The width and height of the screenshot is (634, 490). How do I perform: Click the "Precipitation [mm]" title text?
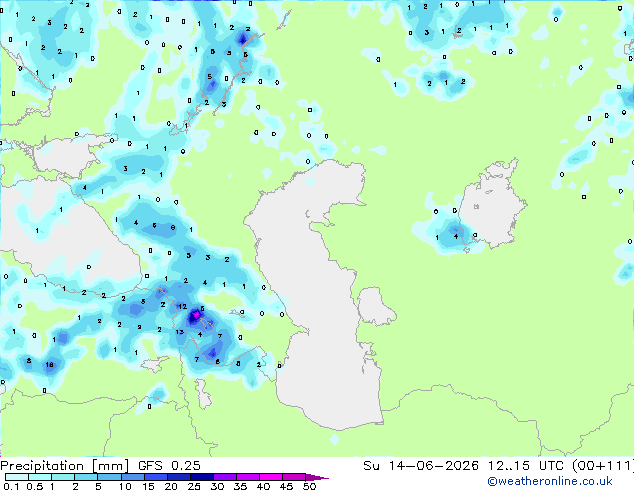click(65, 466)
